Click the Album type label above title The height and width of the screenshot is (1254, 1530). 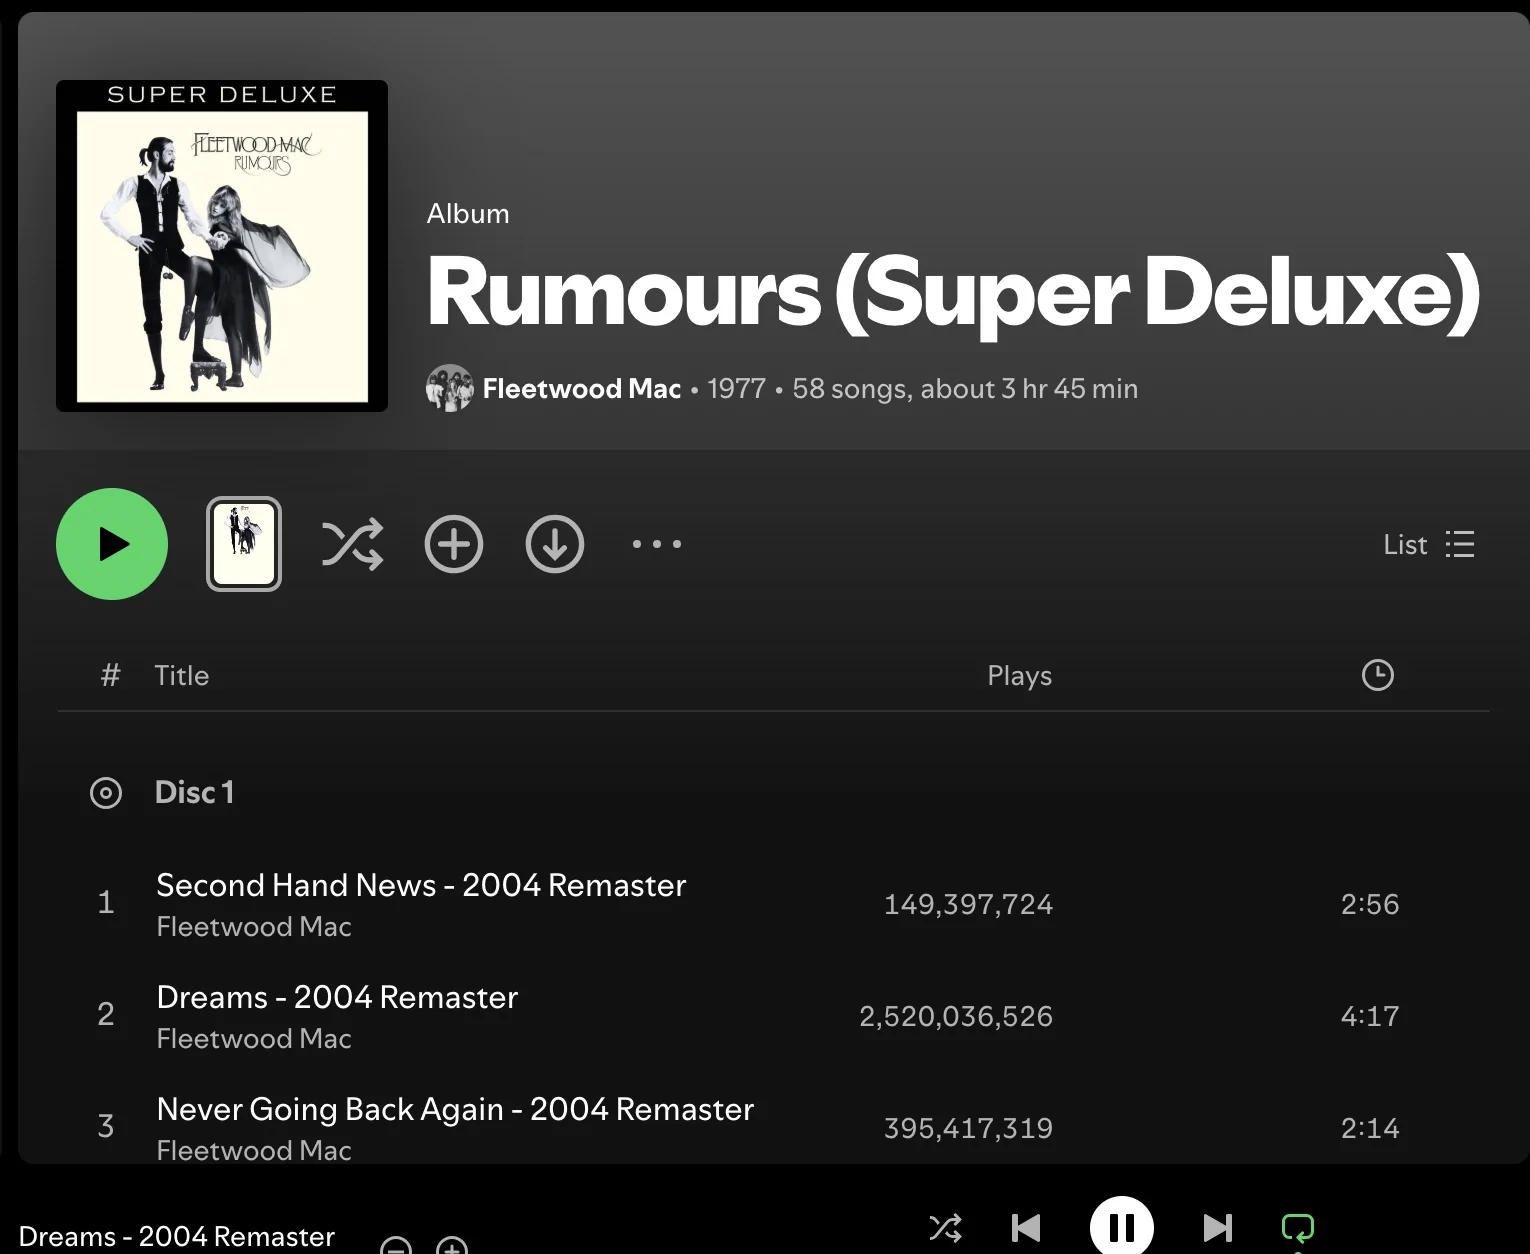468,214
